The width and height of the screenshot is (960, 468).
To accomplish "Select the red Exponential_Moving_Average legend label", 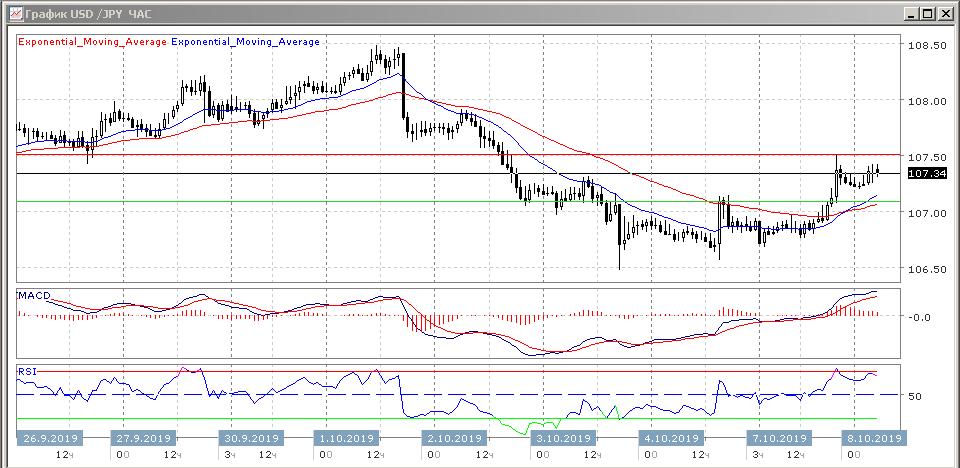I will tap(93, 42).
